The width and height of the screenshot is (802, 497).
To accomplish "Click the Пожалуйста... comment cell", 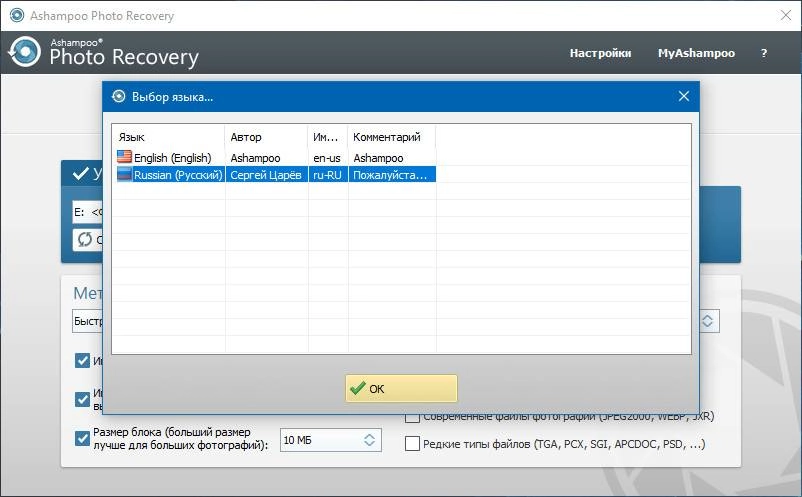I will (392, 175).
